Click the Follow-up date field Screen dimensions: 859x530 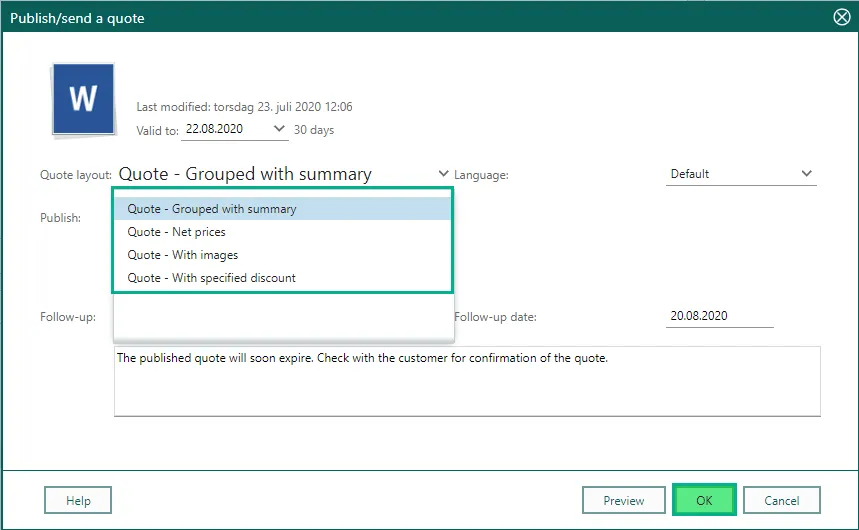pos(719,316)
